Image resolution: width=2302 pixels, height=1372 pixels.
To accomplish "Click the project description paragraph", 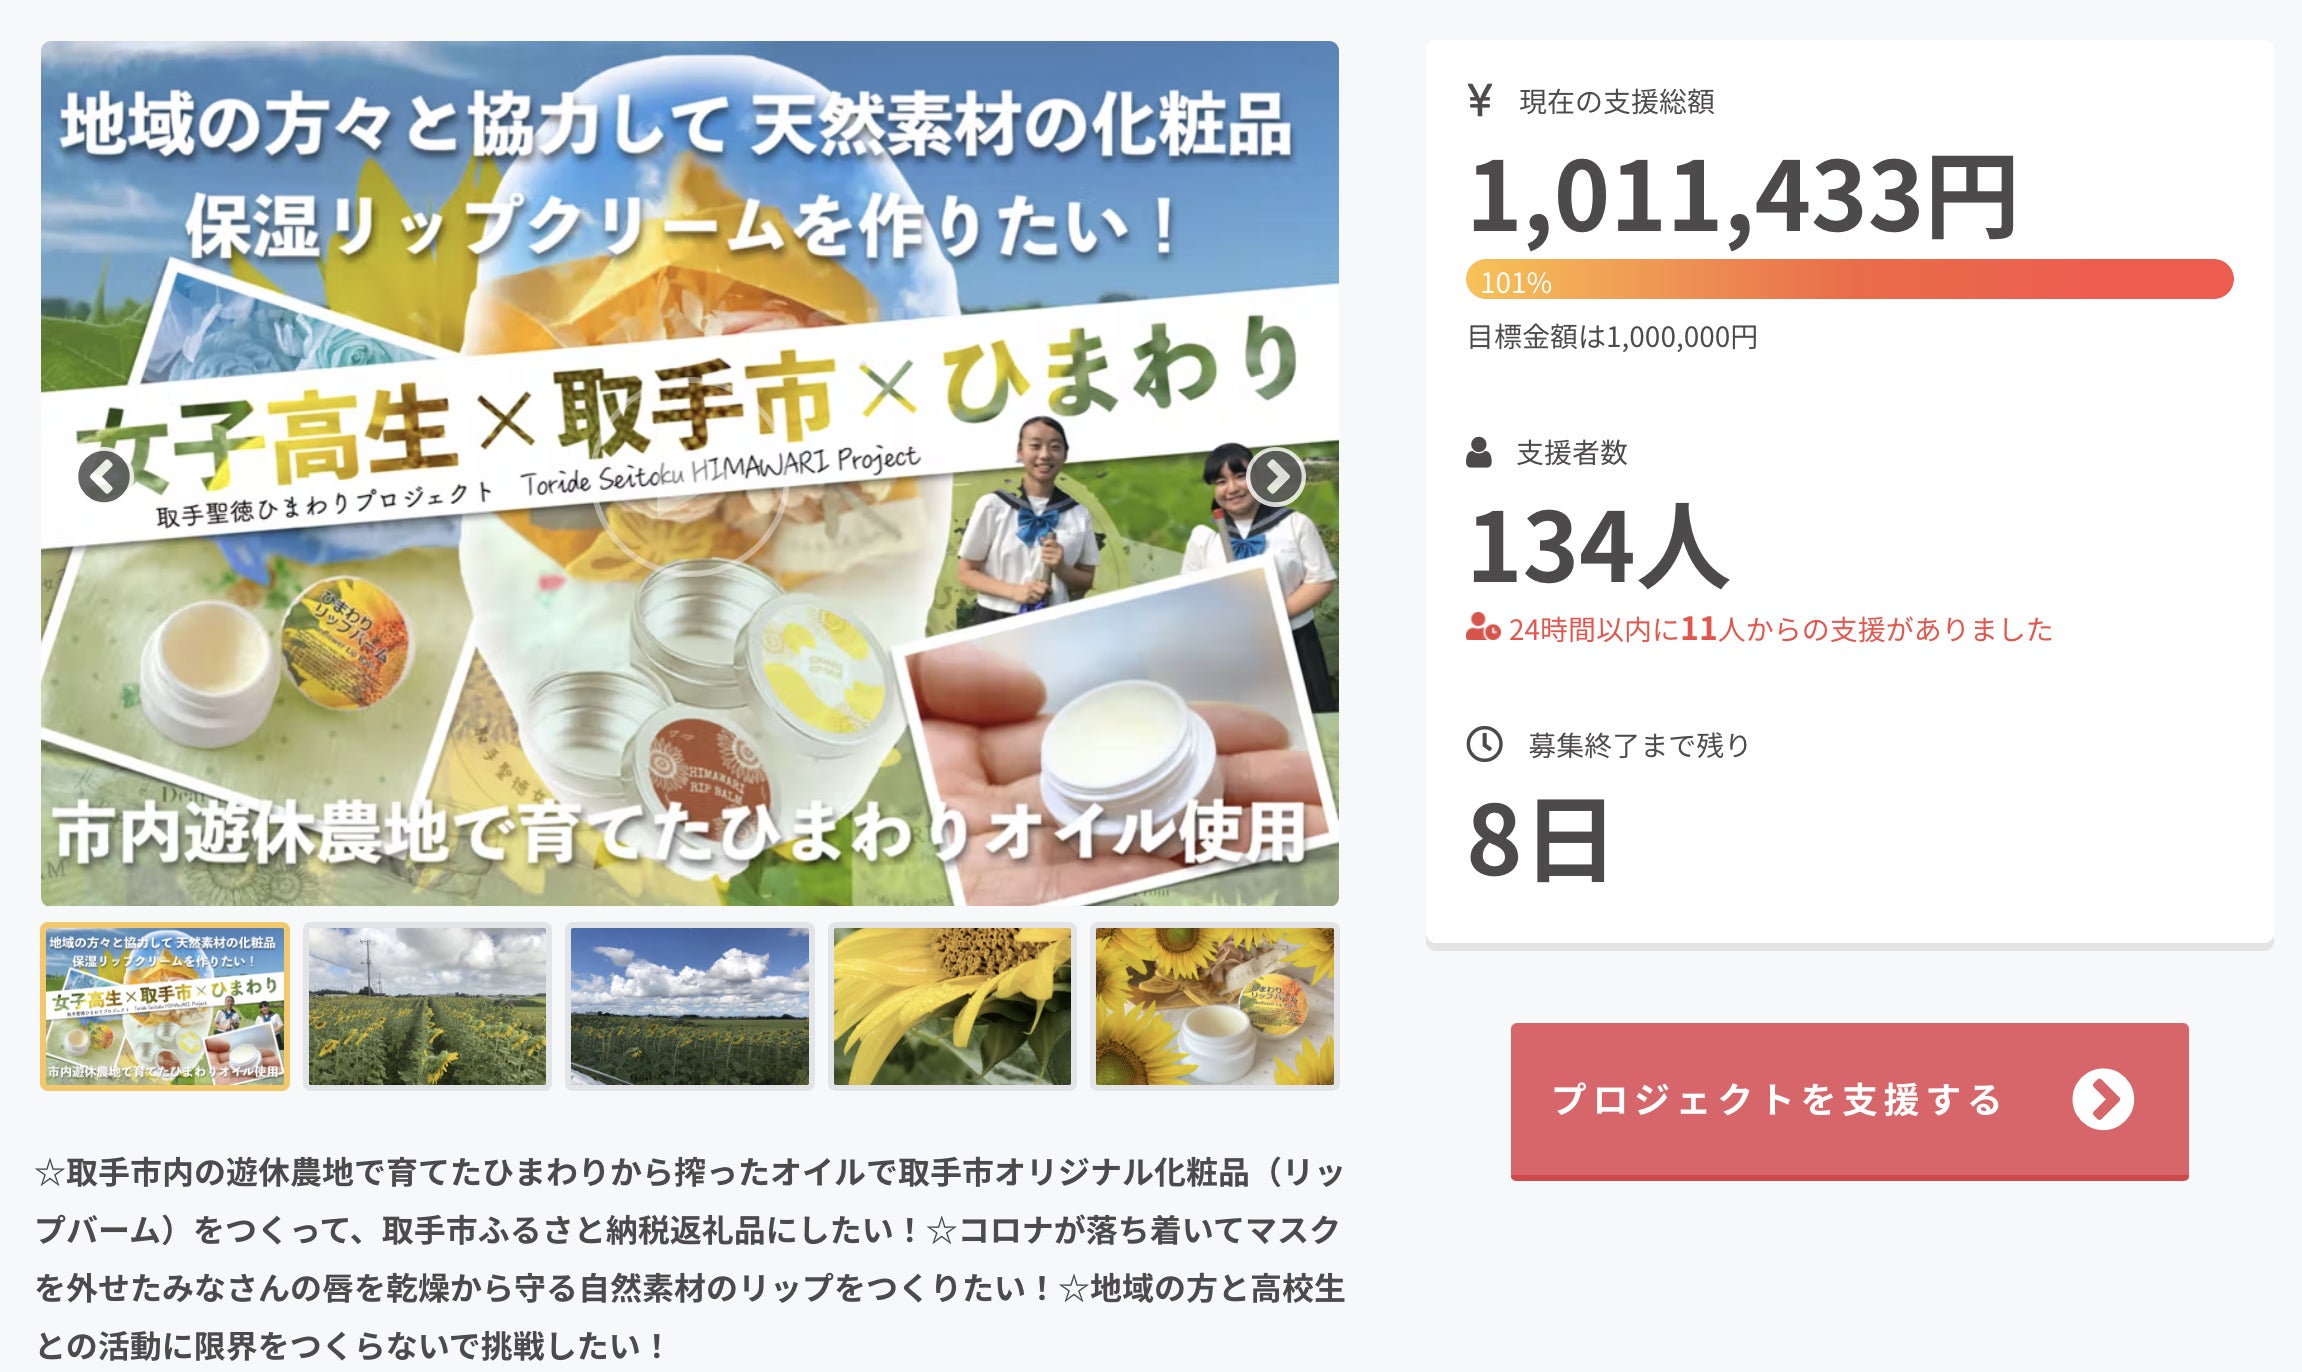I will coord(690,1258).
